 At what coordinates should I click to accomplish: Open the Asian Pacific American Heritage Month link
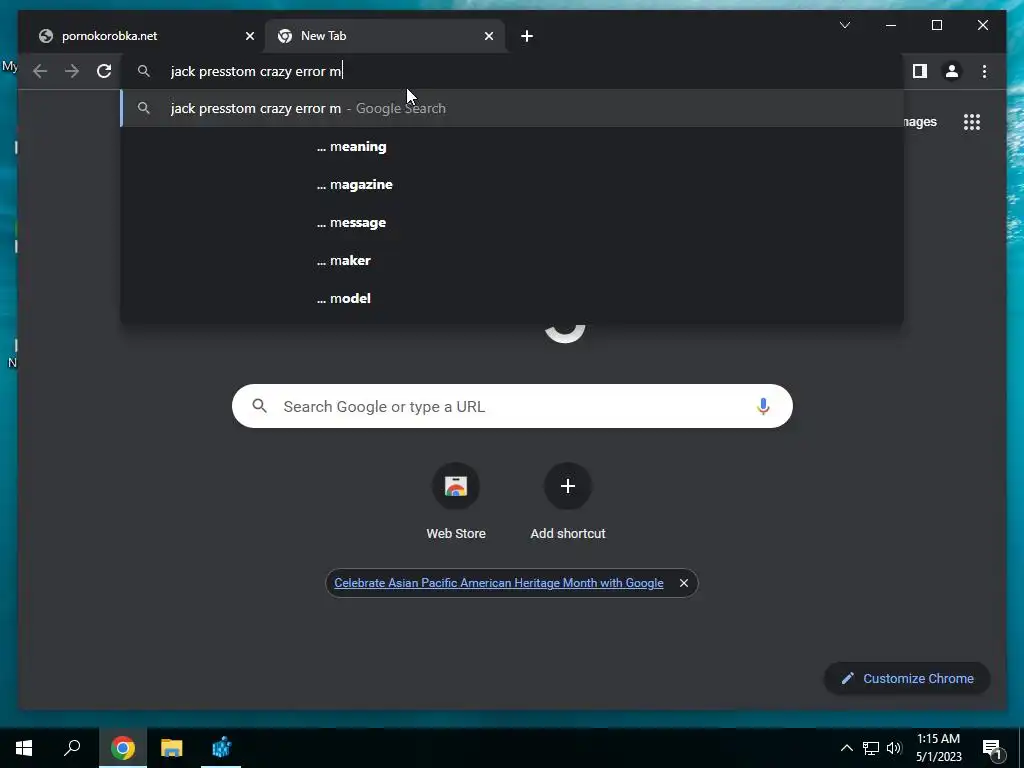tap(498, 583)
